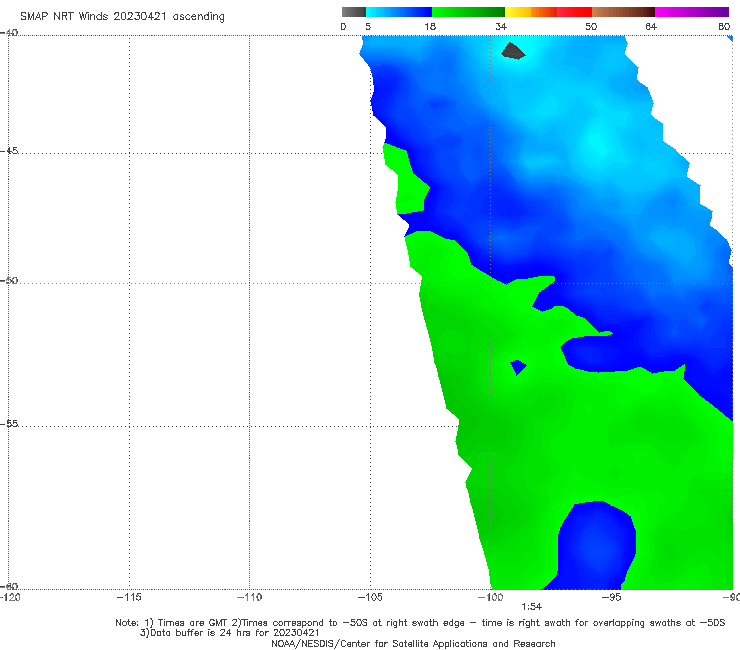Click the longitude label '-100'

pyautogui.click(x=490, y=597)
